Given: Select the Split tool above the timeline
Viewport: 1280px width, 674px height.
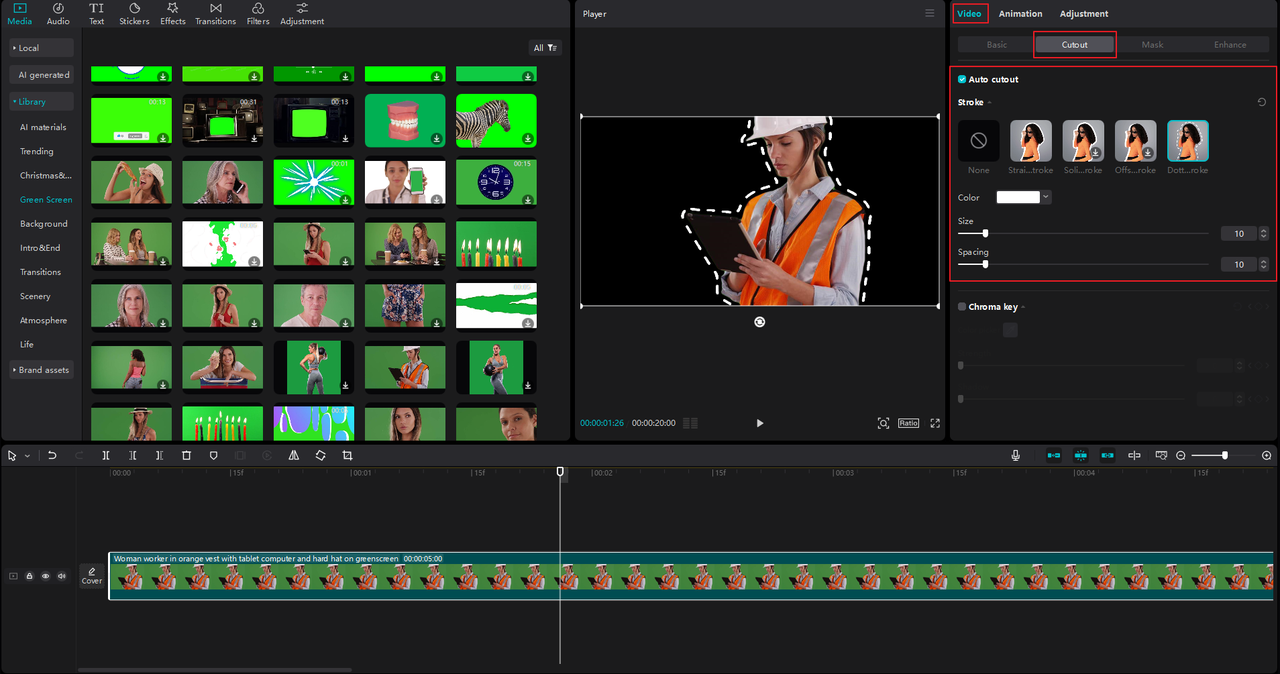Looking at the screenshot, I should [x=106, y=455].
